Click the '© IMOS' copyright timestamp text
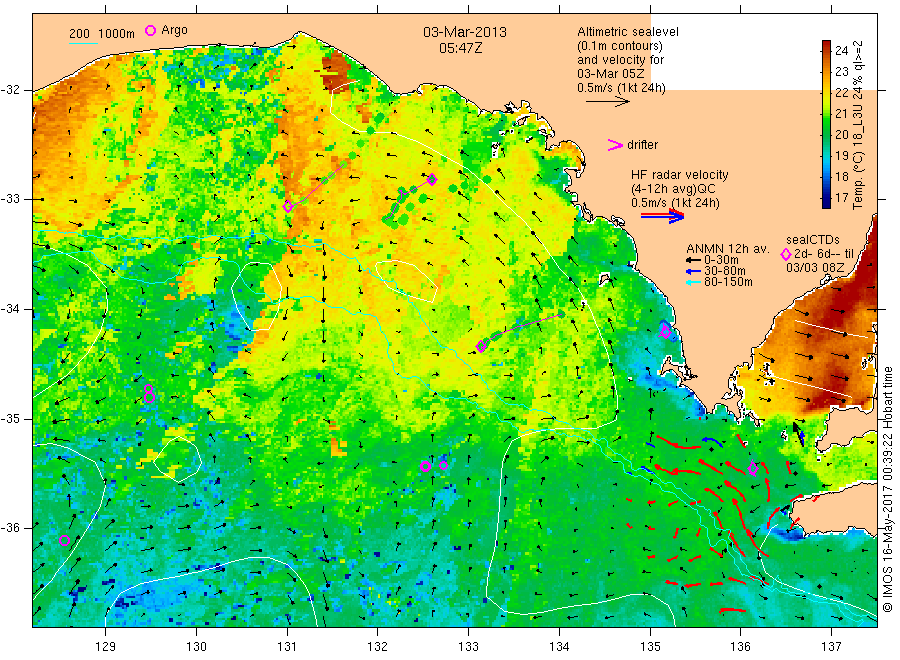 (x=887, y=490)
